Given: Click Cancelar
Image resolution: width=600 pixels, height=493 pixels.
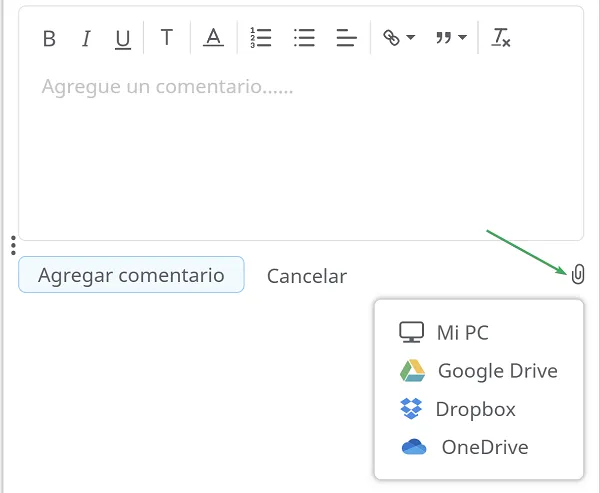Looking at the screenshot, I should click(x=307, y=276).
